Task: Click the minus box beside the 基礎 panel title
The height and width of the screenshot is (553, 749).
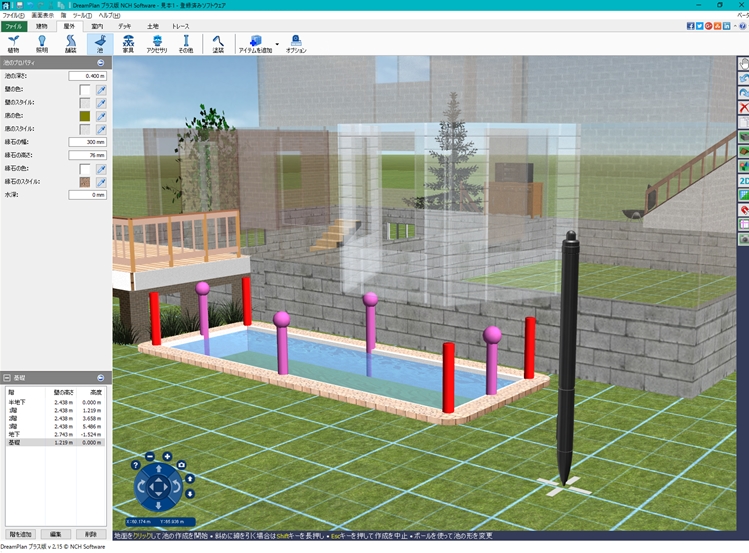Action: point(7,378)
